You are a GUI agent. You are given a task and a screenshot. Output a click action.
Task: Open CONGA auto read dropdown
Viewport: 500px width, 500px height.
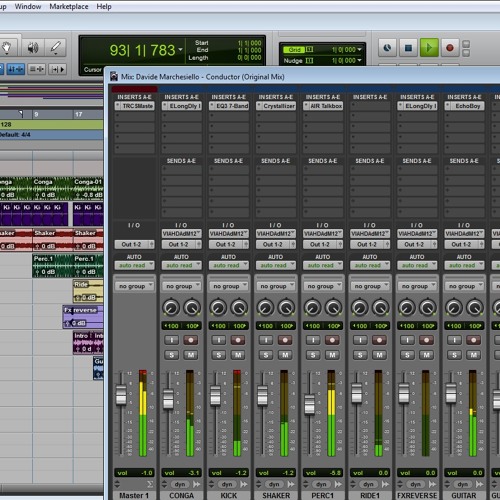(x=182, y=265)
